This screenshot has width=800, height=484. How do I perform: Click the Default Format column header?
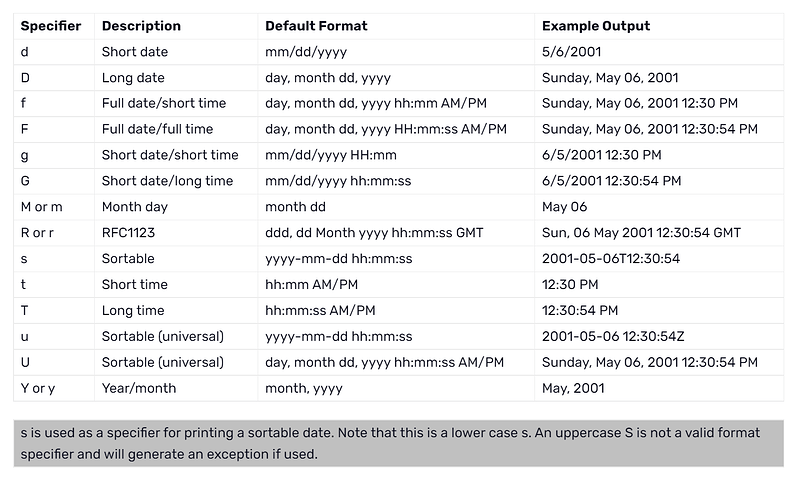click(x=316, y=26)
